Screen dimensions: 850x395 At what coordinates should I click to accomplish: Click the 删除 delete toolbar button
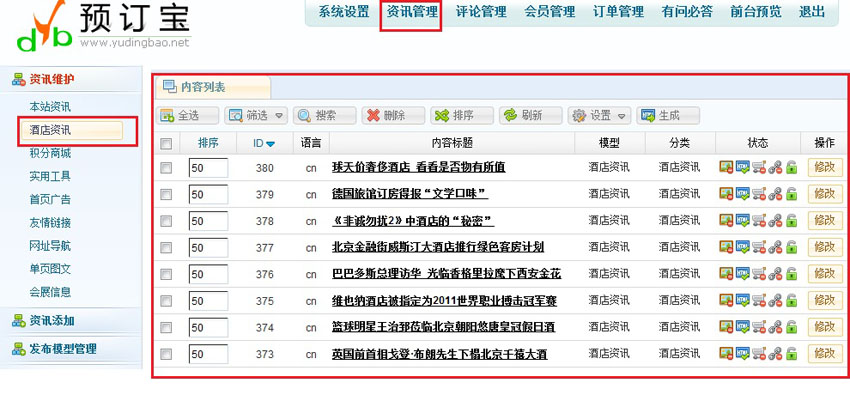tap(393, 115)
